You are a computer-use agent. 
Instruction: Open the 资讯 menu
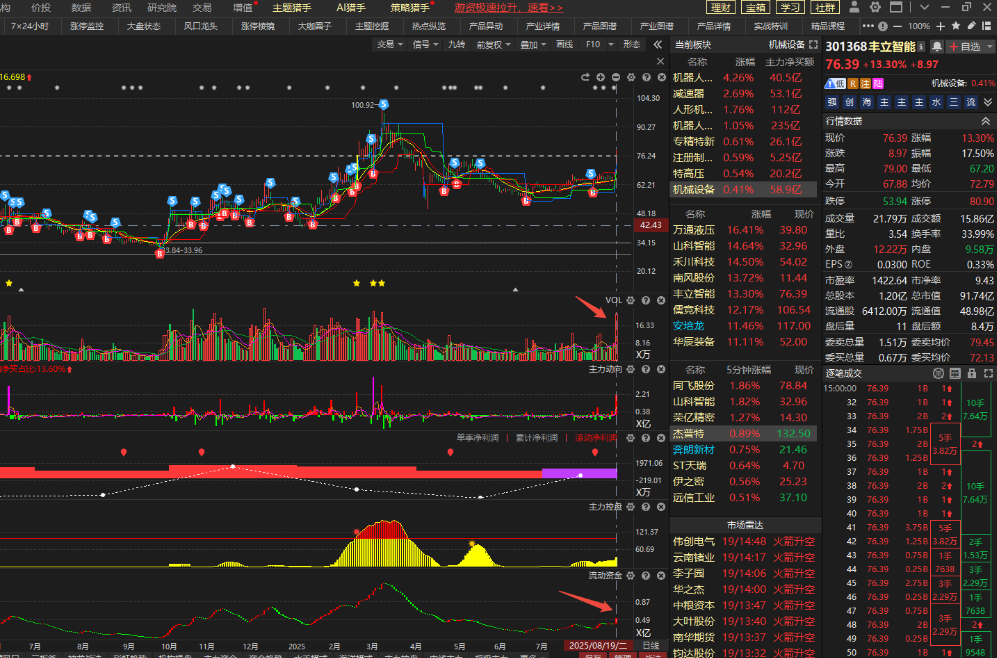[x=121, y=8]
